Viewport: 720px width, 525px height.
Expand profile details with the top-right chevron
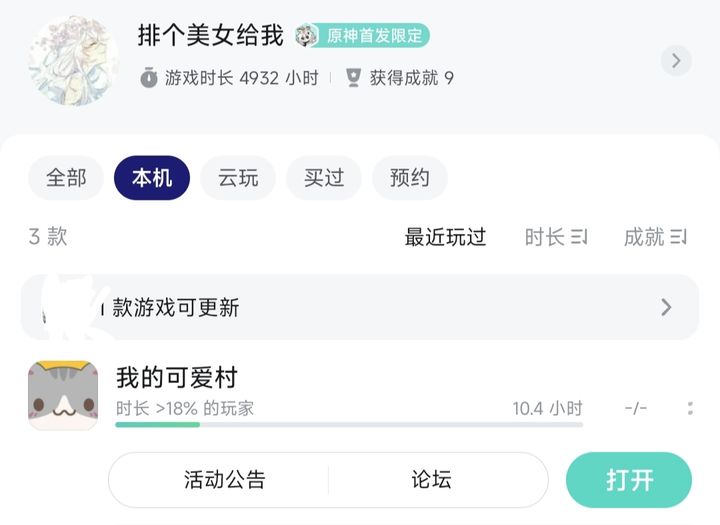(x=676, y=61)
